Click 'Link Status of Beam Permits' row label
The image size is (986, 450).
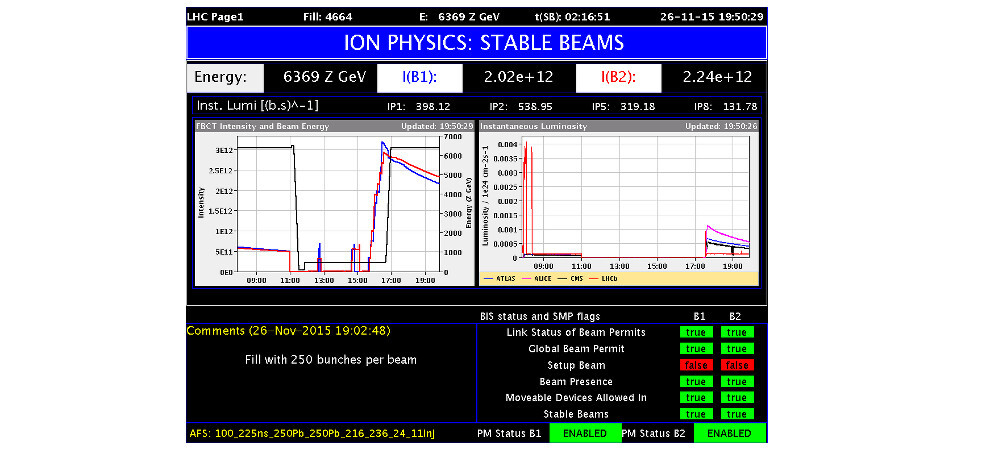pyautogui.click(x=575, y=332)
